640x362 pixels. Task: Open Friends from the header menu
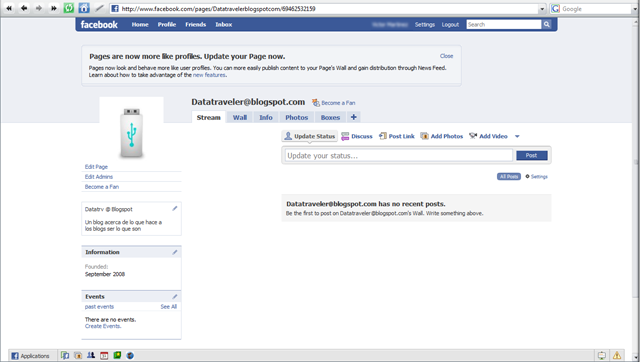pos(196,24)
